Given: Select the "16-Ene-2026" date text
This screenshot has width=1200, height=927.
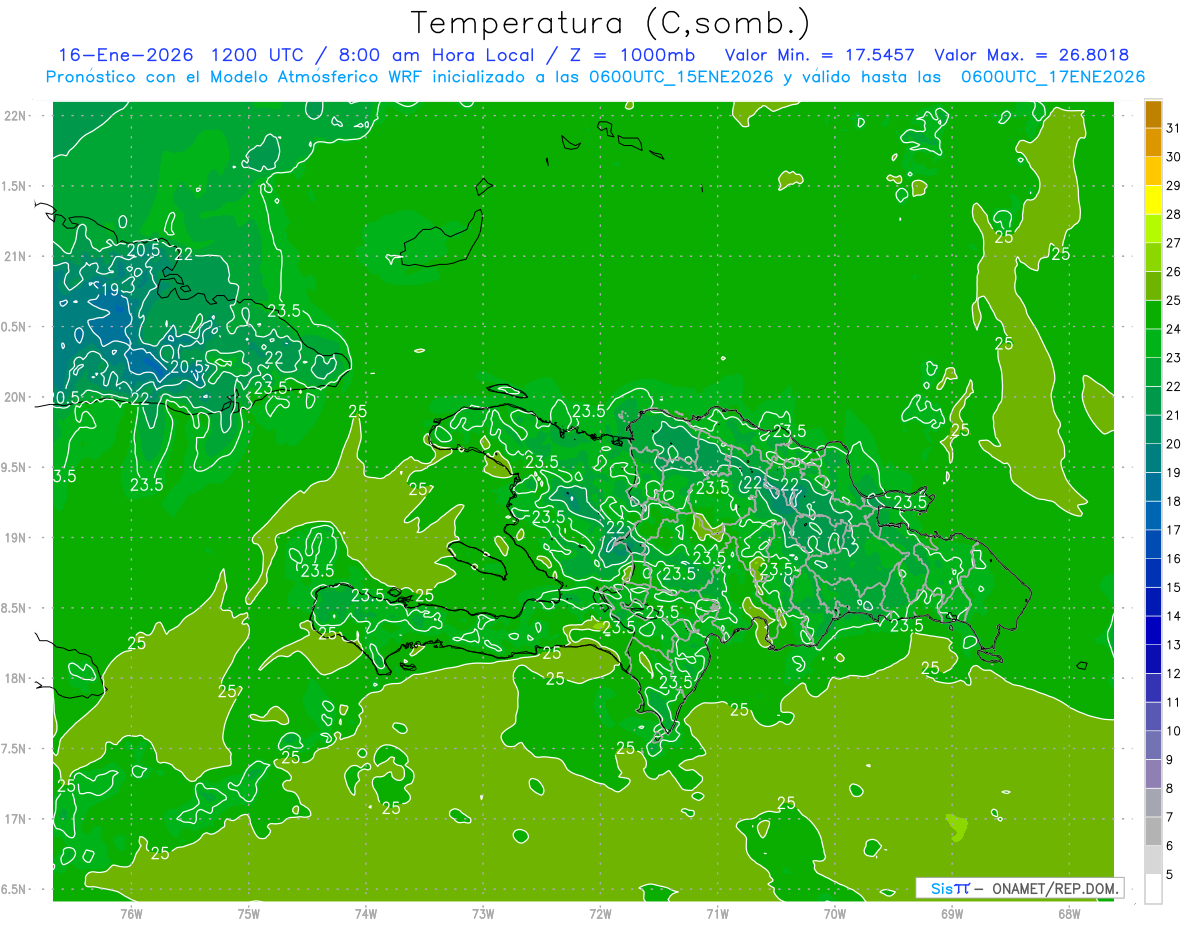Looking at the screenshot, I should click(125, 55).
